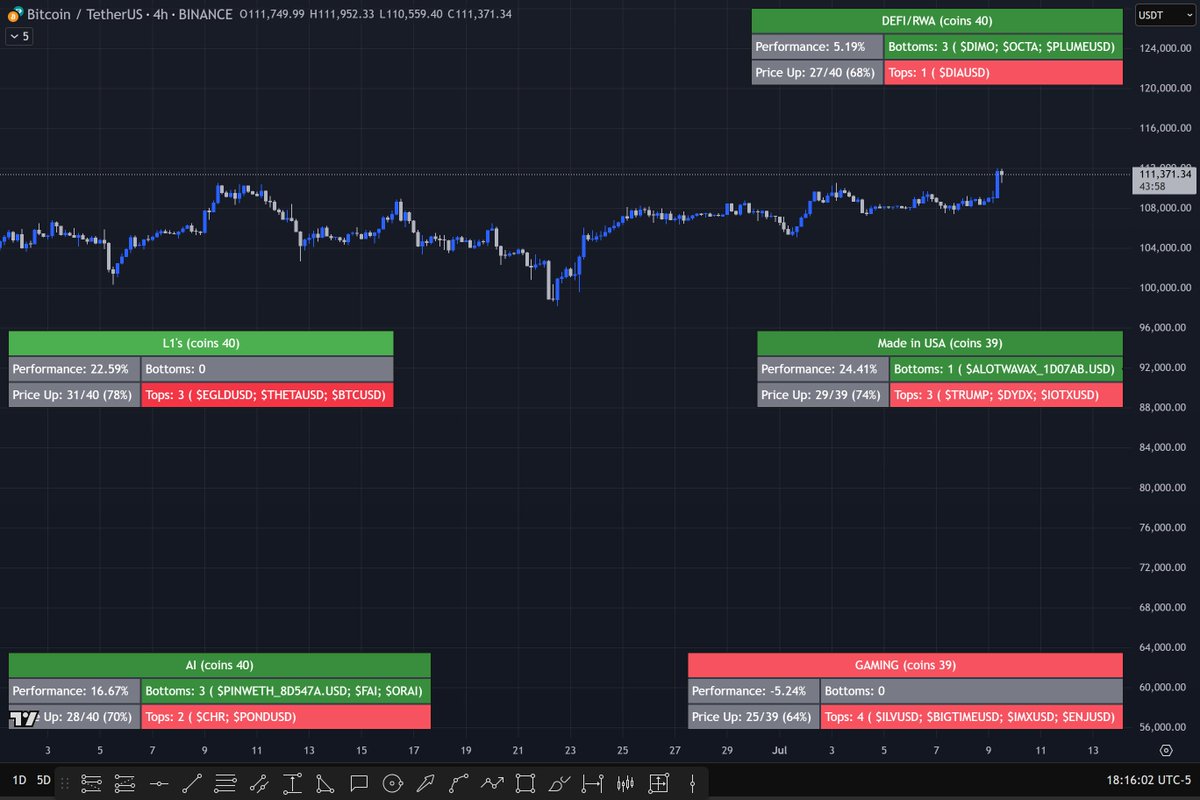Select the brush drawing tool
The width and height of the screenshot is (1200, 800).
(x=559, y=783)
